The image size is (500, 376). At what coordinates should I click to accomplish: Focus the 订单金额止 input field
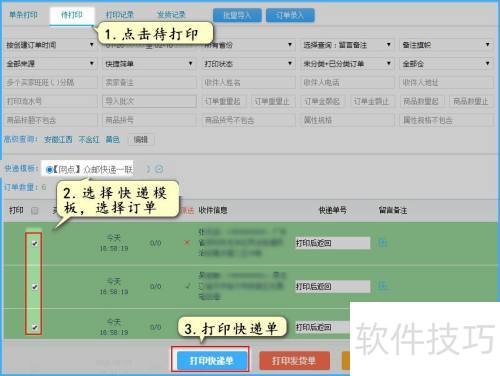(x=372, y=101)
